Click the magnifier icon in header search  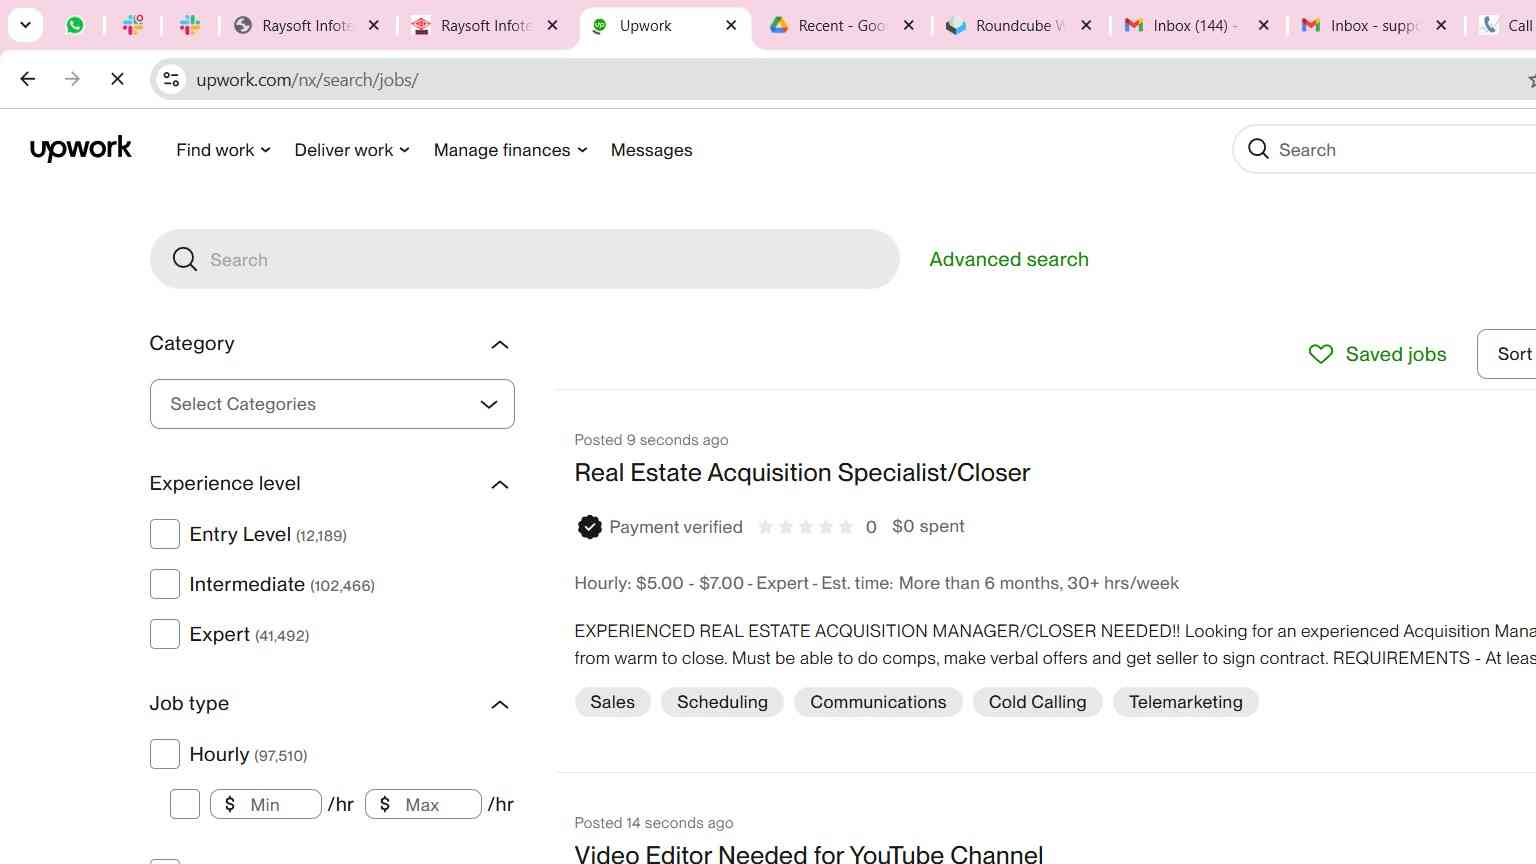[1258, 149]
